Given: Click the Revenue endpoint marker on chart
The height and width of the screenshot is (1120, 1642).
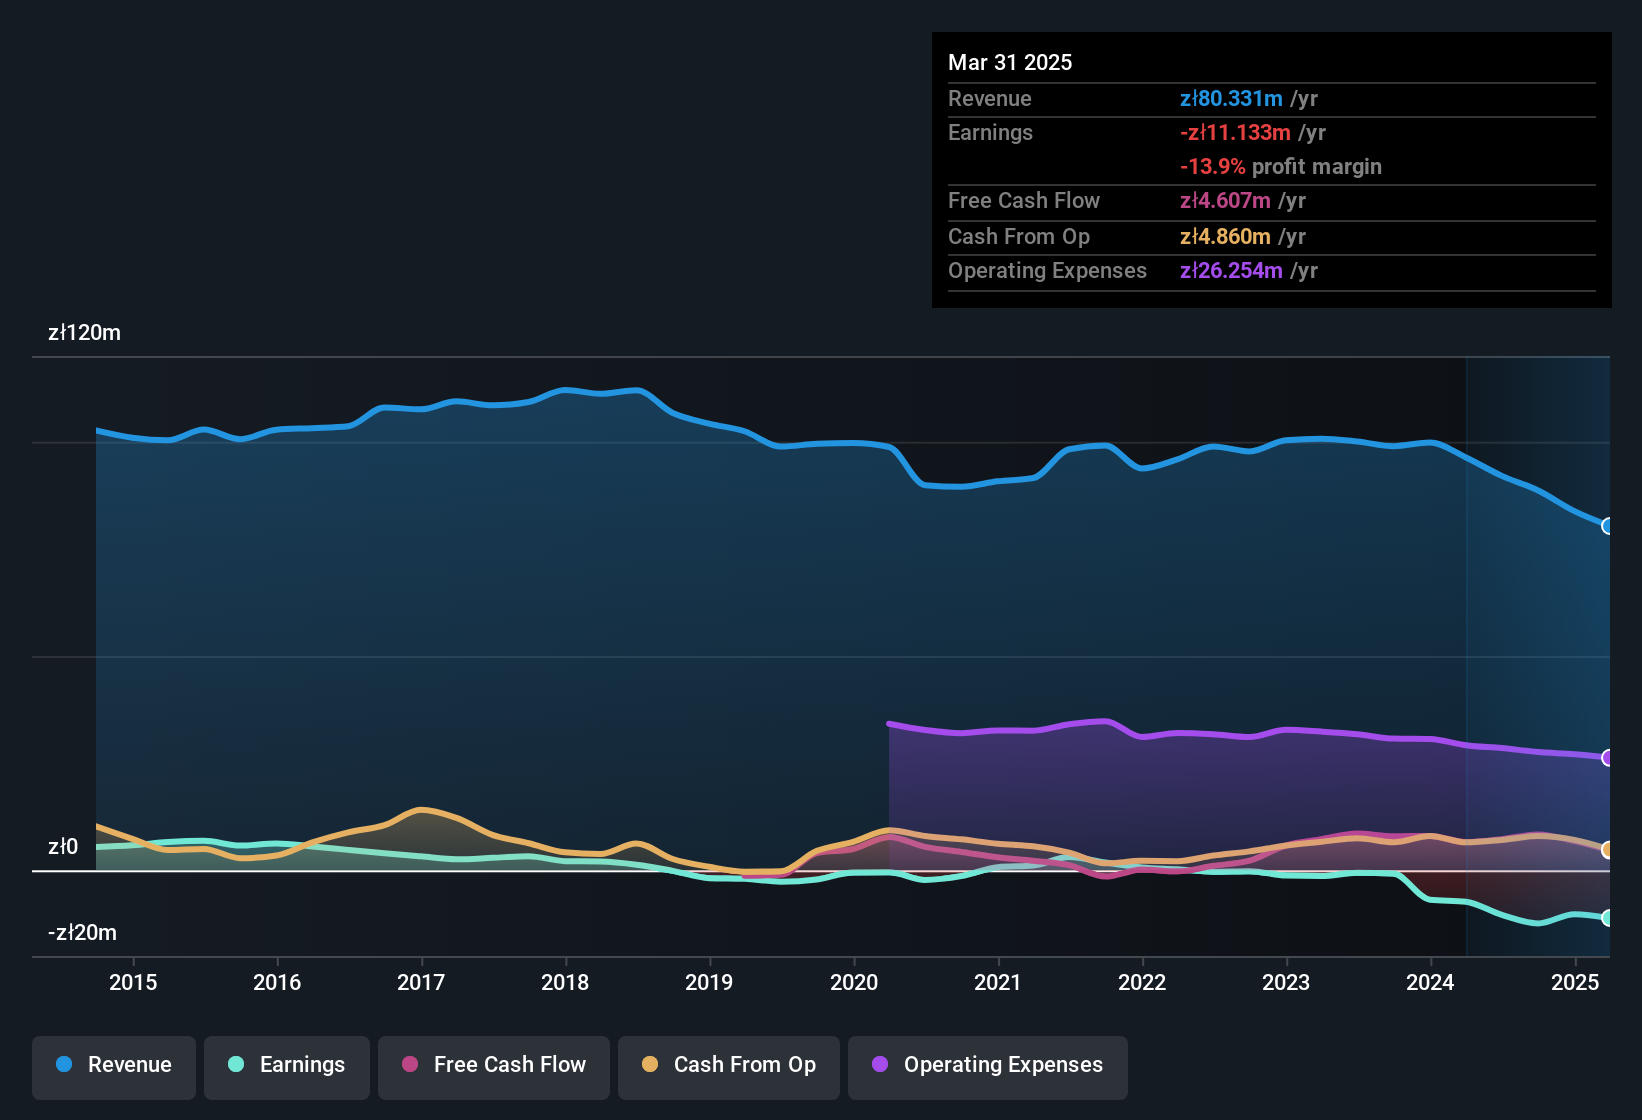Looking at the screenshot, I should [x=1607, y=526].
